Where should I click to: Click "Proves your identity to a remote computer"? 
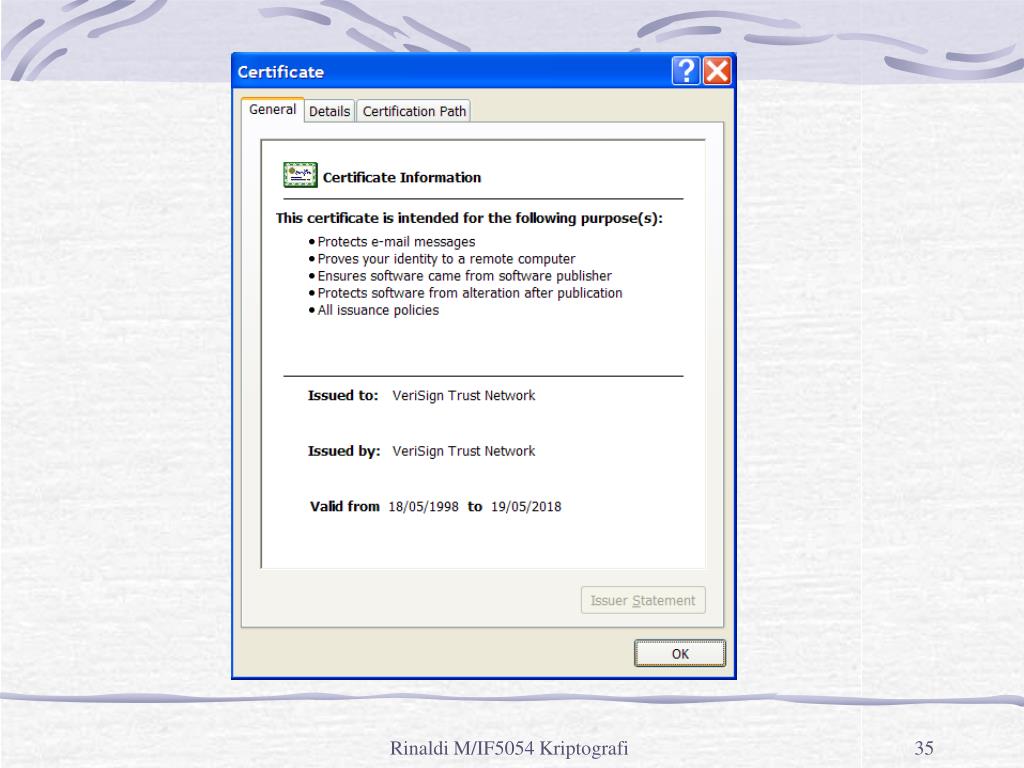pos(446,259)
